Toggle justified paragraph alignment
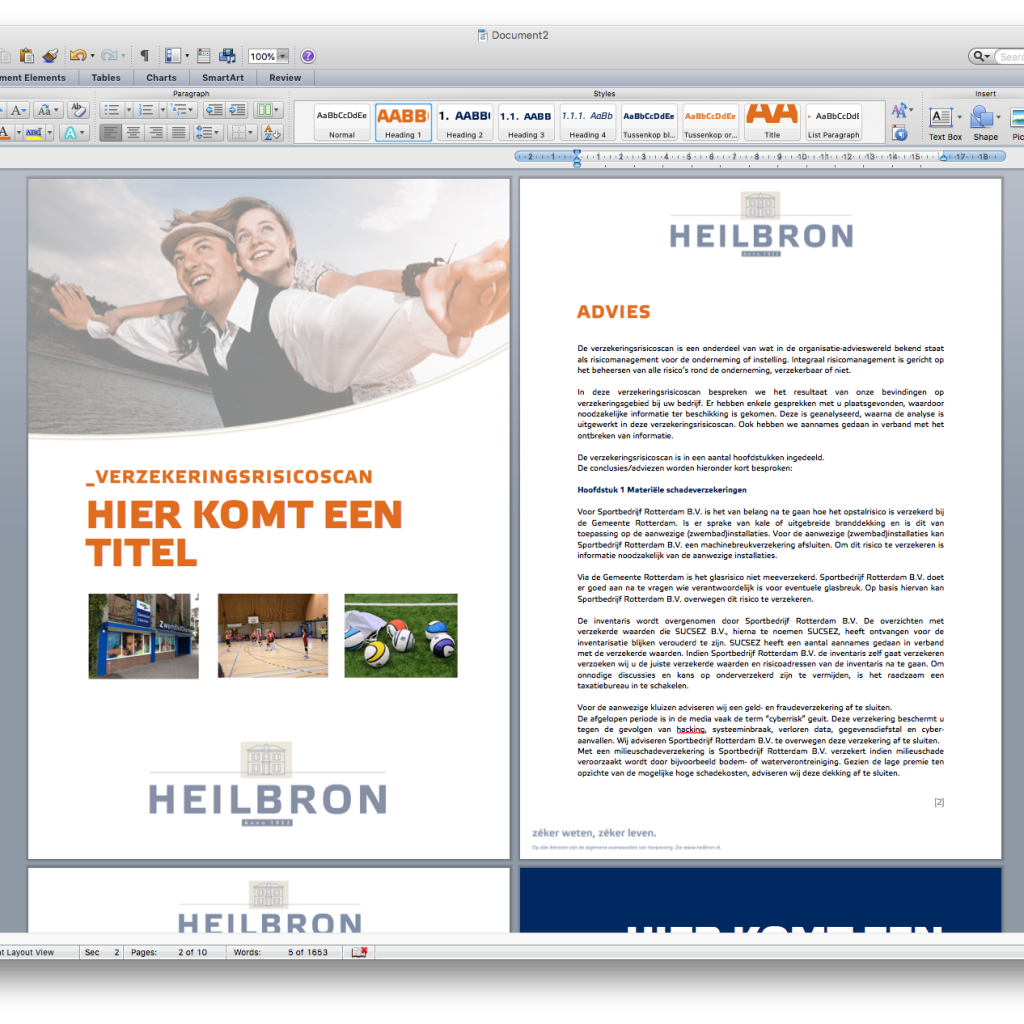This screenshot has width=1024, height=1024. click(x=179, y=132)
